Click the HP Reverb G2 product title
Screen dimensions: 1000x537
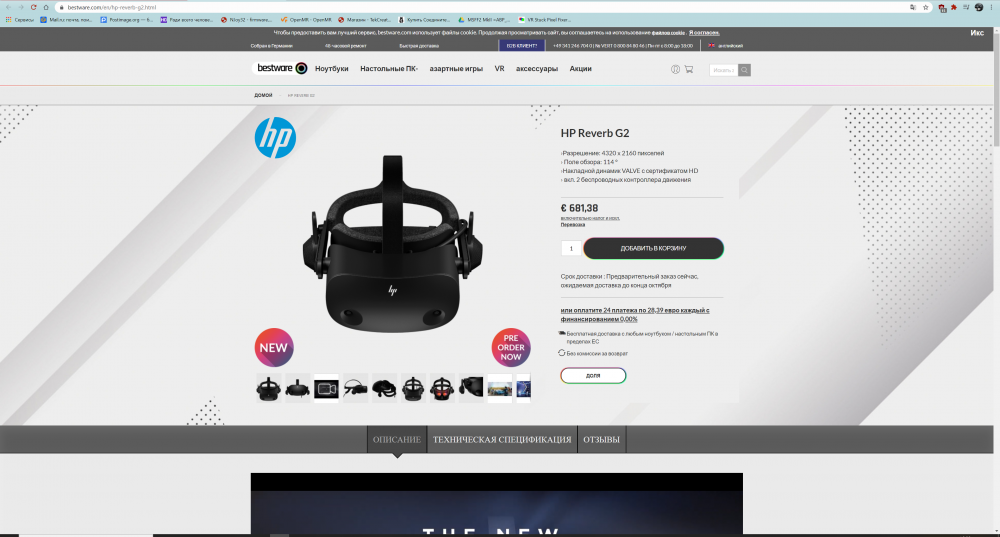point(595,133)
